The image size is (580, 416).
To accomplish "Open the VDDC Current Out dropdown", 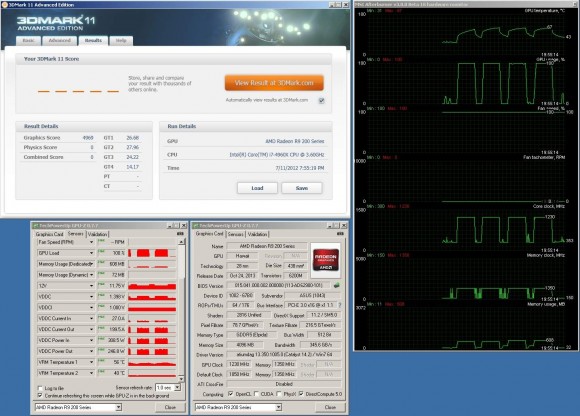I will (91, 329).
